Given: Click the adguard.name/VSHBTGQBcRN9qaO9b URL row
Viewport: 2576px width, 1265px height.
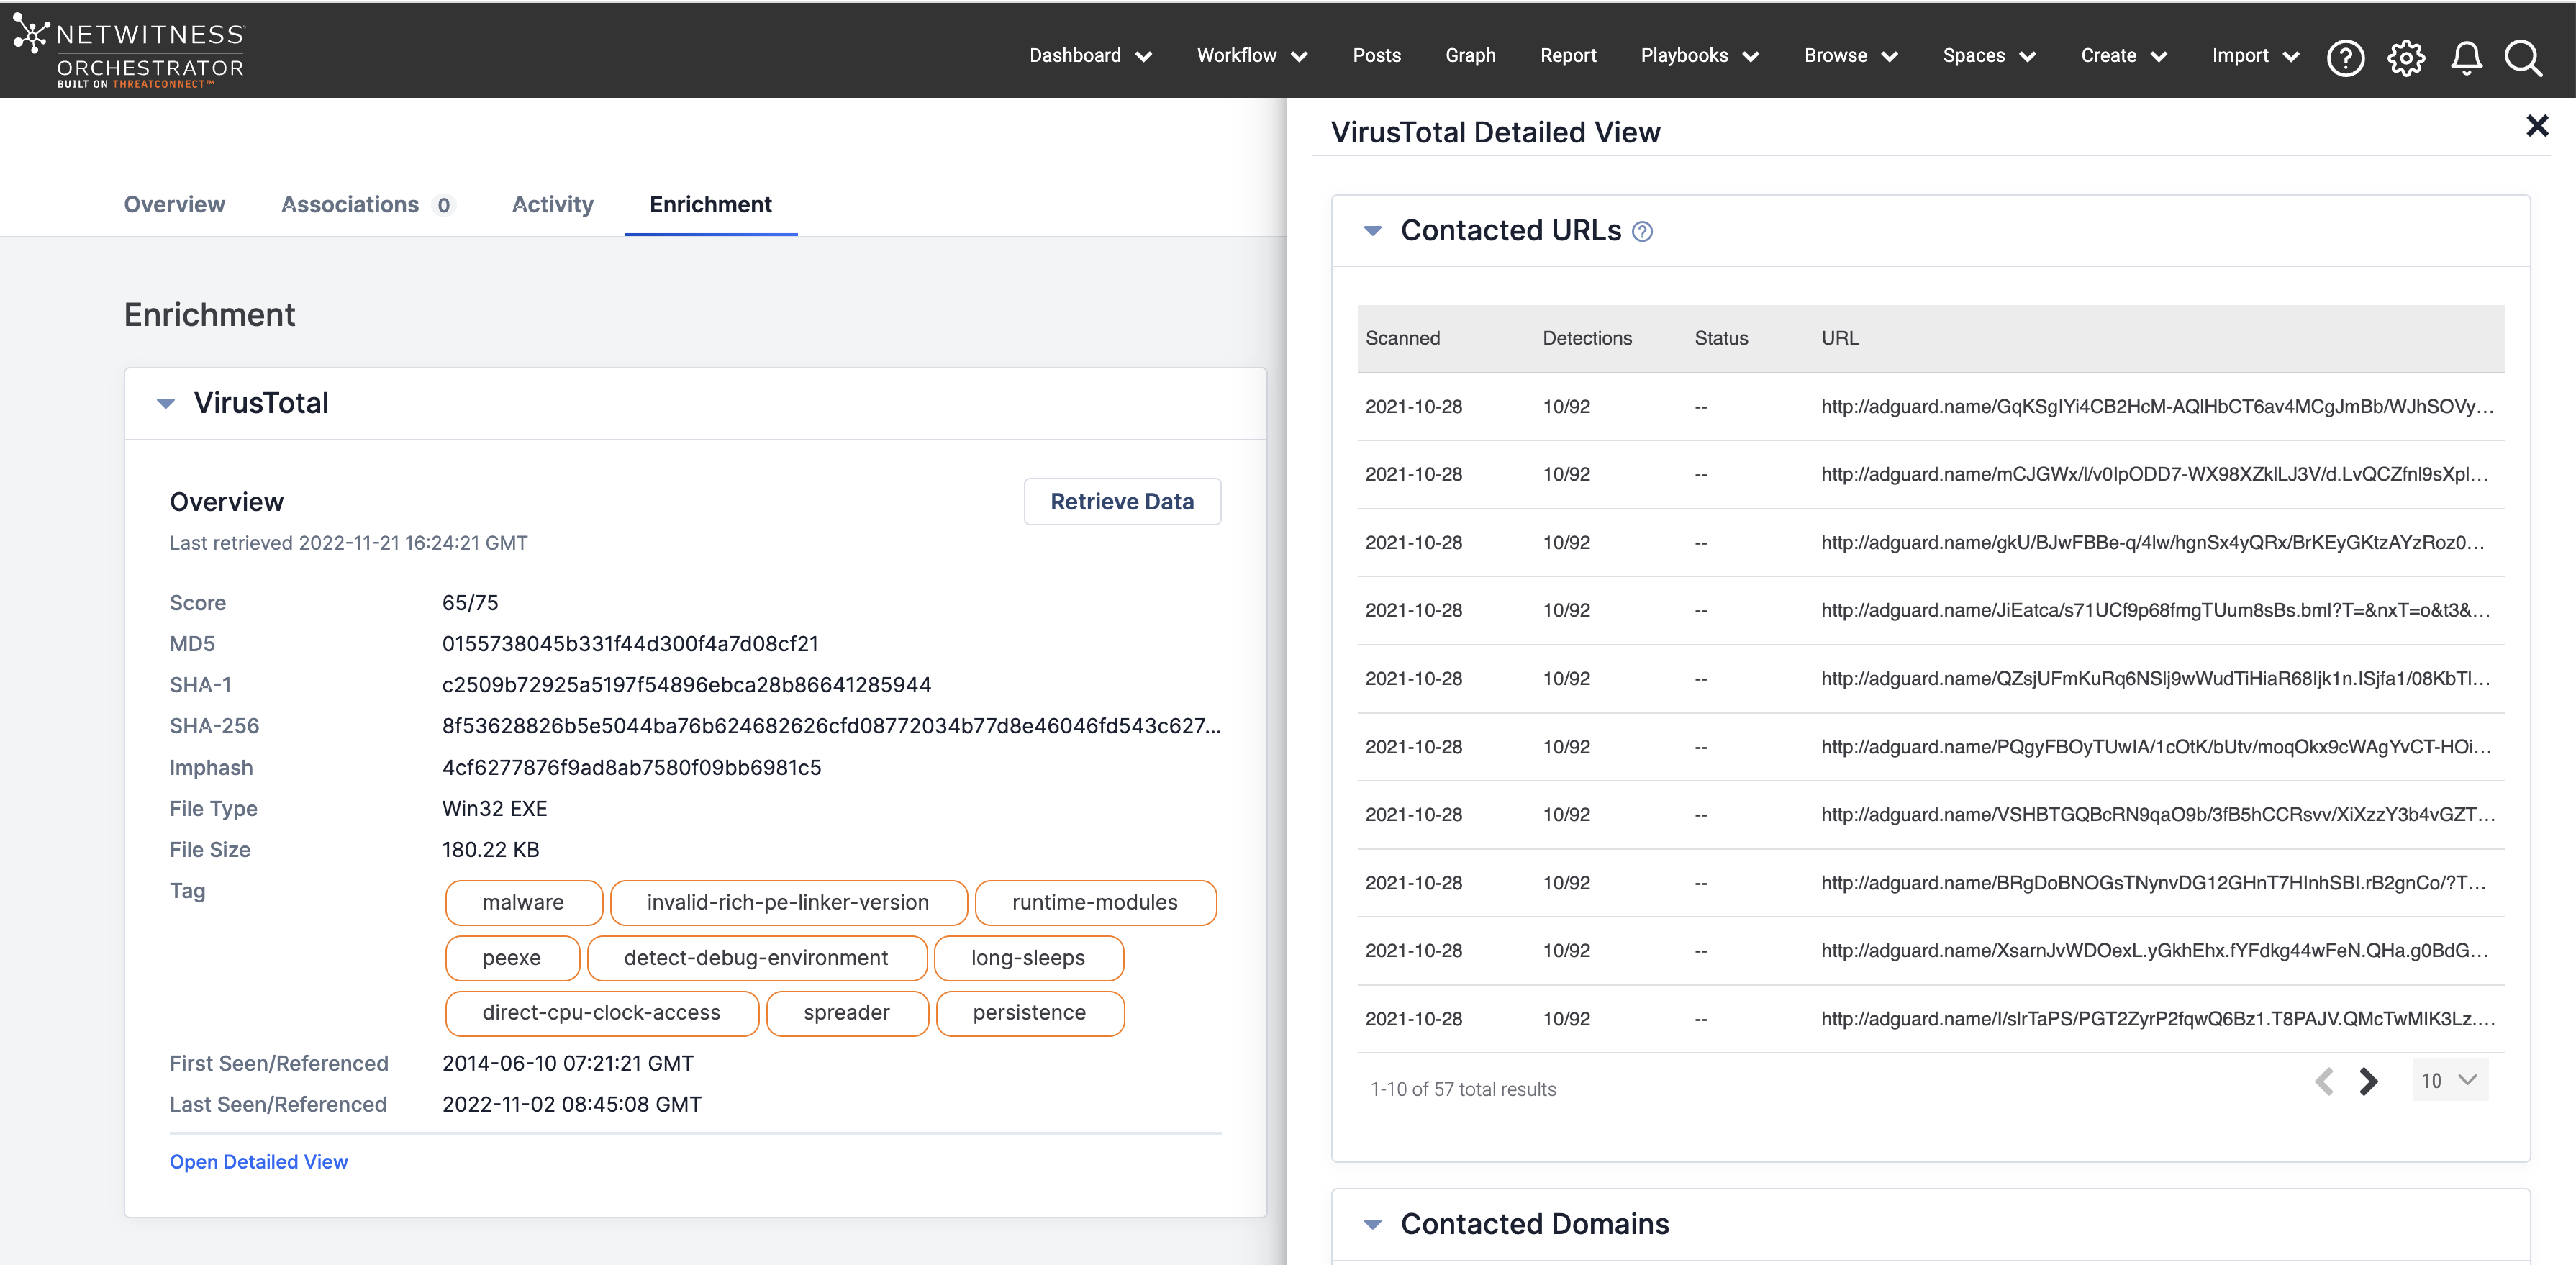Looking at the screenshot, I should (1930, 815).
